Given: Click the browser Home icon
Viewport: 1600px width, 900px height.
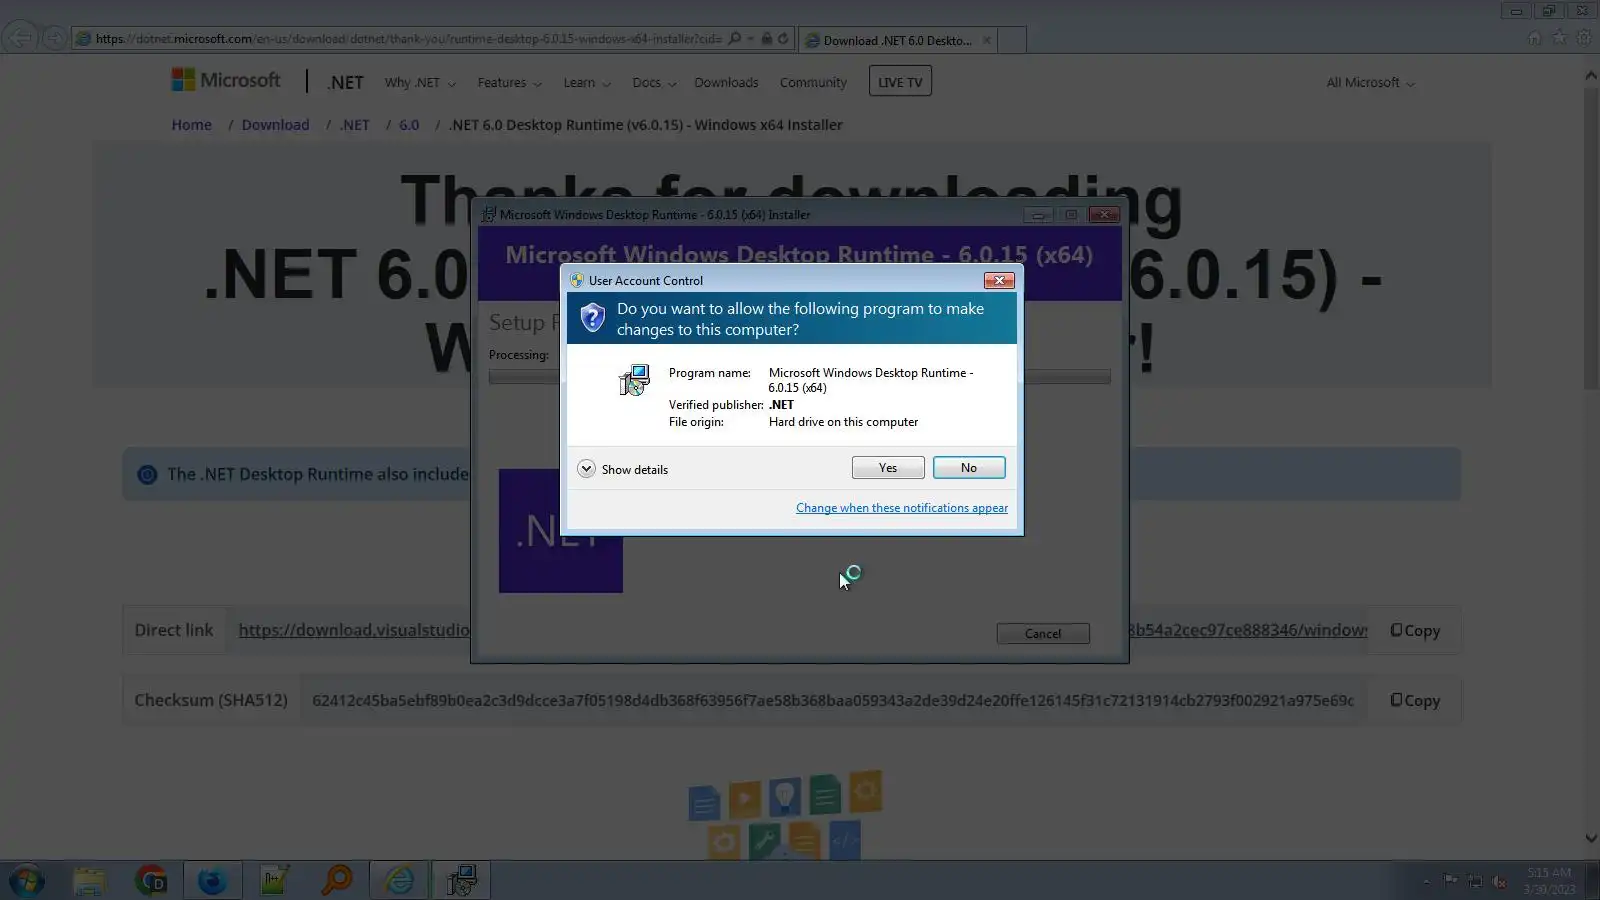Looking at the screenshot, I should tap(1535, 38).
